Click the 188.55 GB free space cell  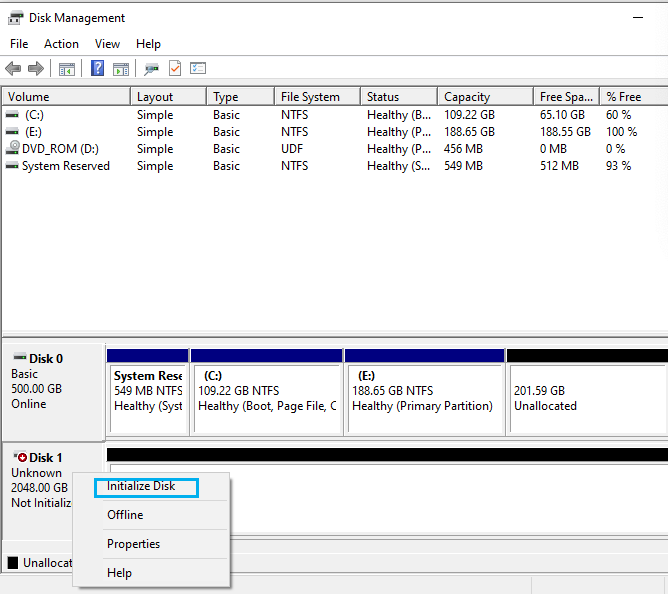[x=565, y=132]
